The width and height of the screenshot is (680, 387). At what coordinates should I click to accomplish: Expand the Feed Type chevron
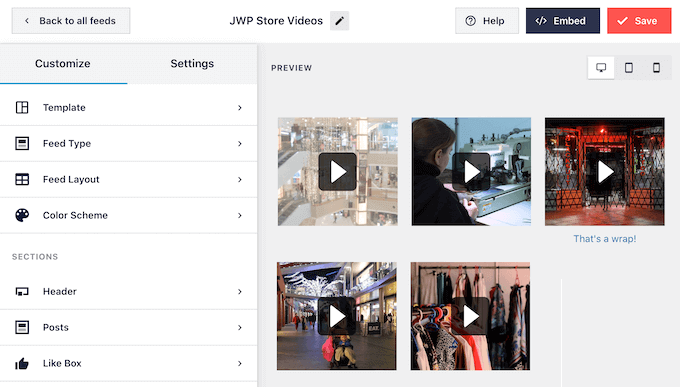240,144
